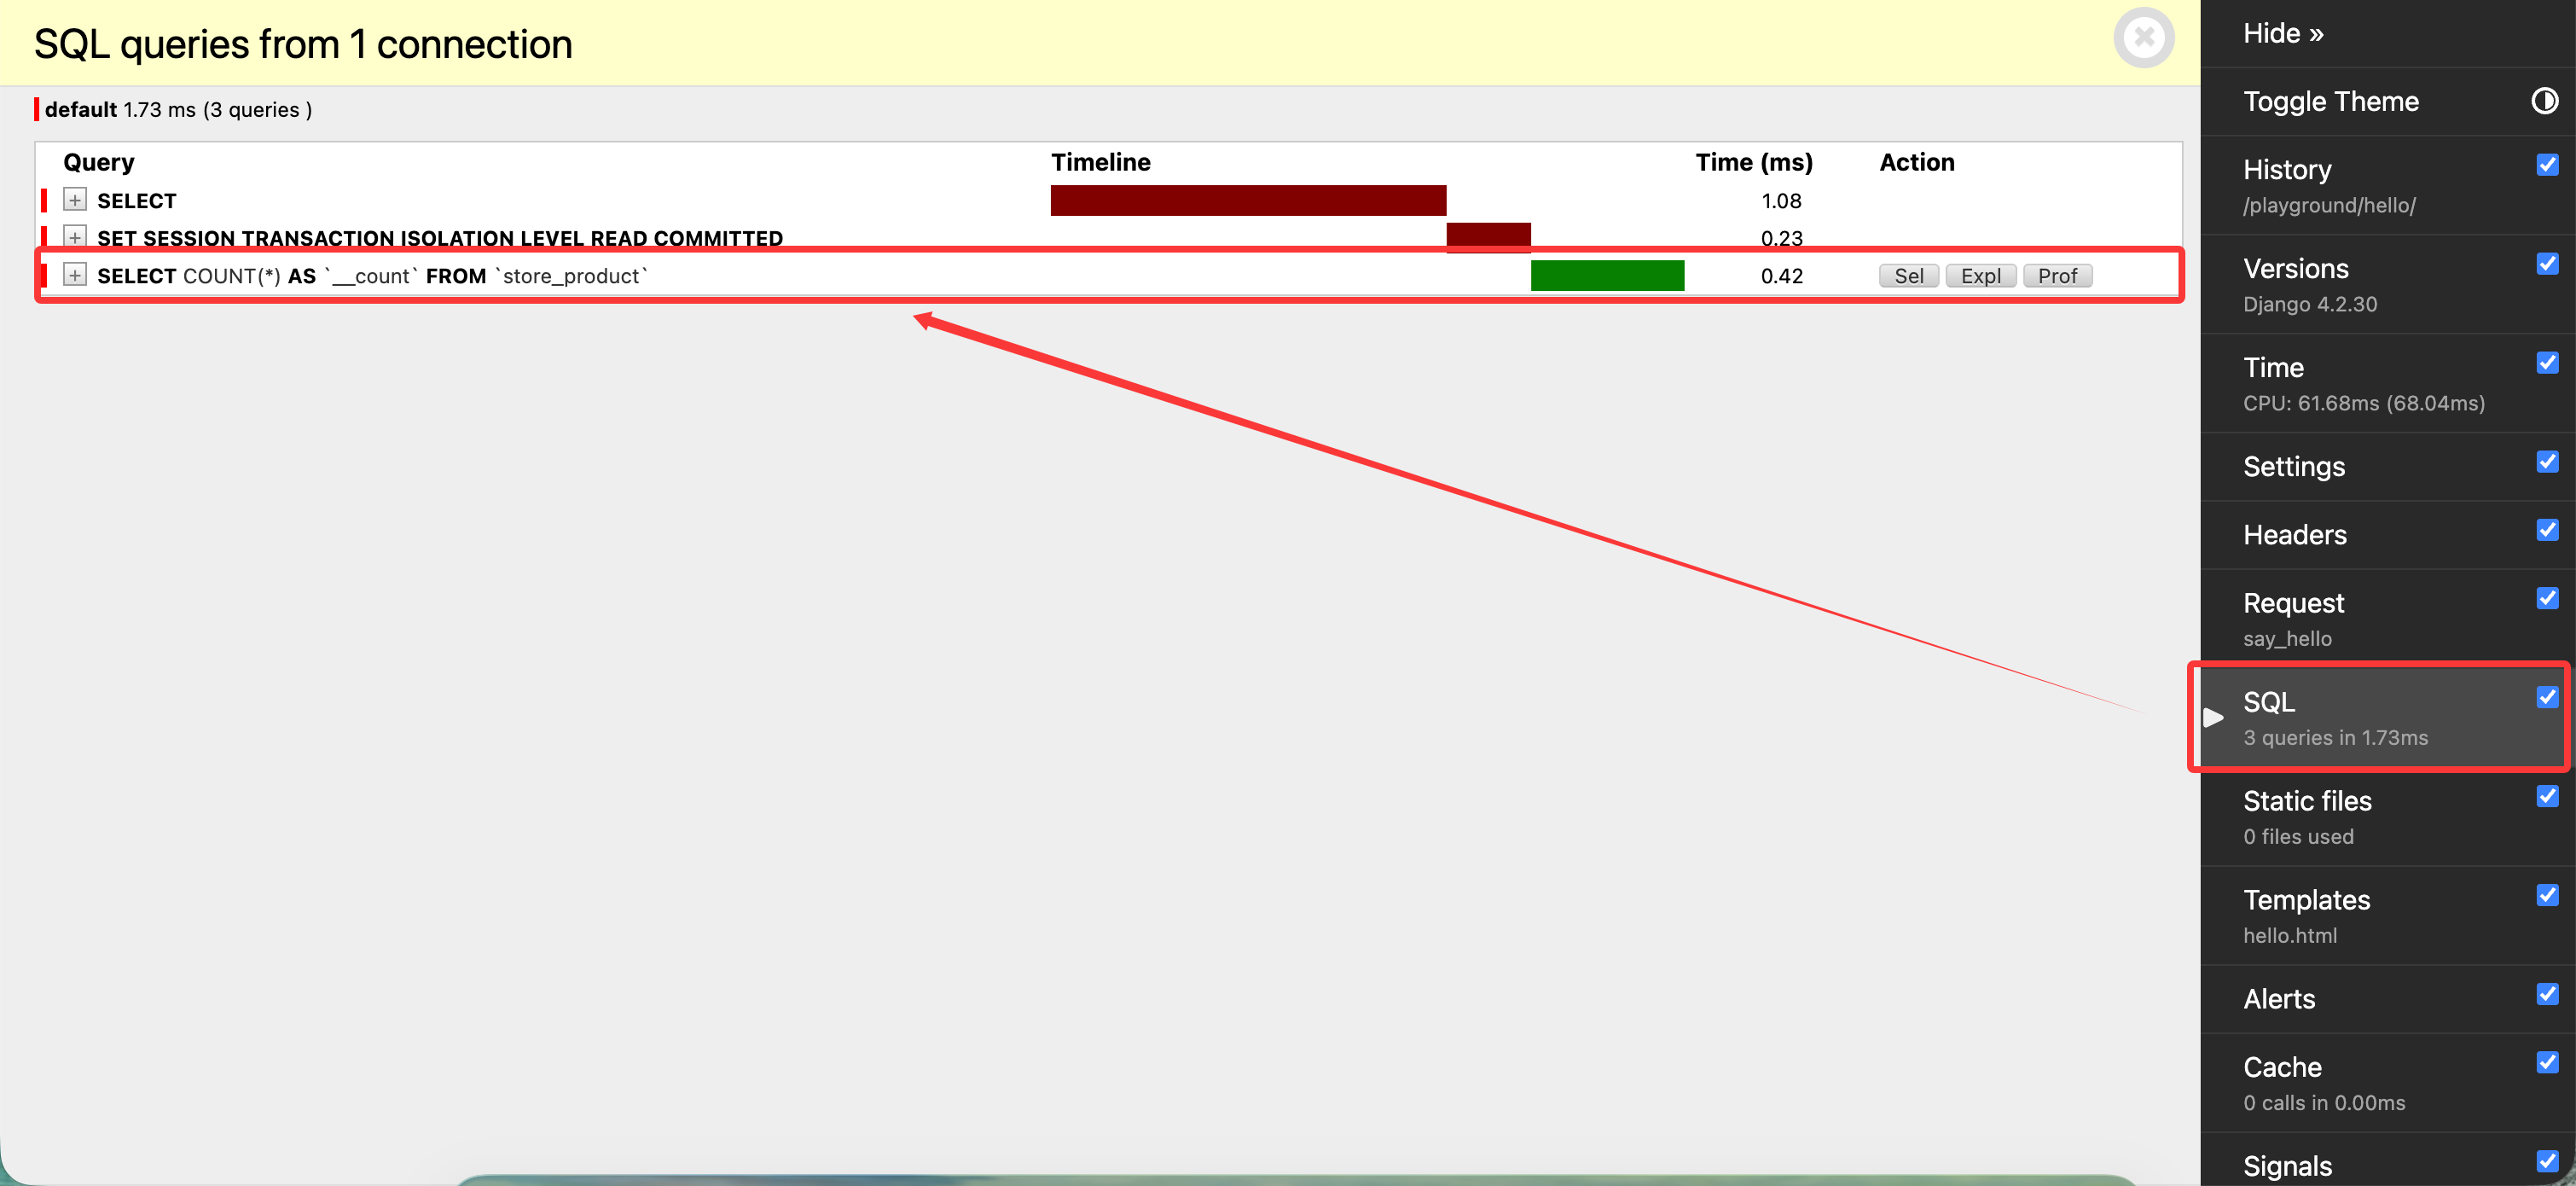Uncheck the Signals panel checkbox
Image resolution: width=2576 pixels, height=1186 pixels.
point(2547,1160)
